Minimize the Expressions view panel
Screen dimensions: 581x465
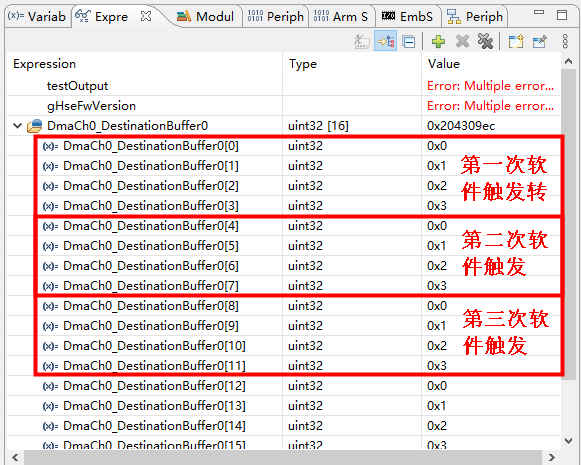click(539, 13)
